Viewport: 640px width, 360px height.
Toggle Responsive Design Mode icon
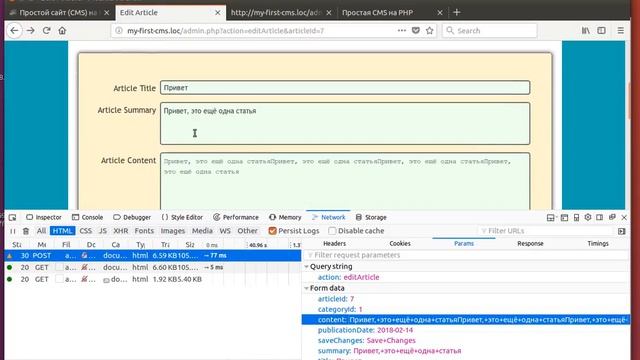pos(576,218)
